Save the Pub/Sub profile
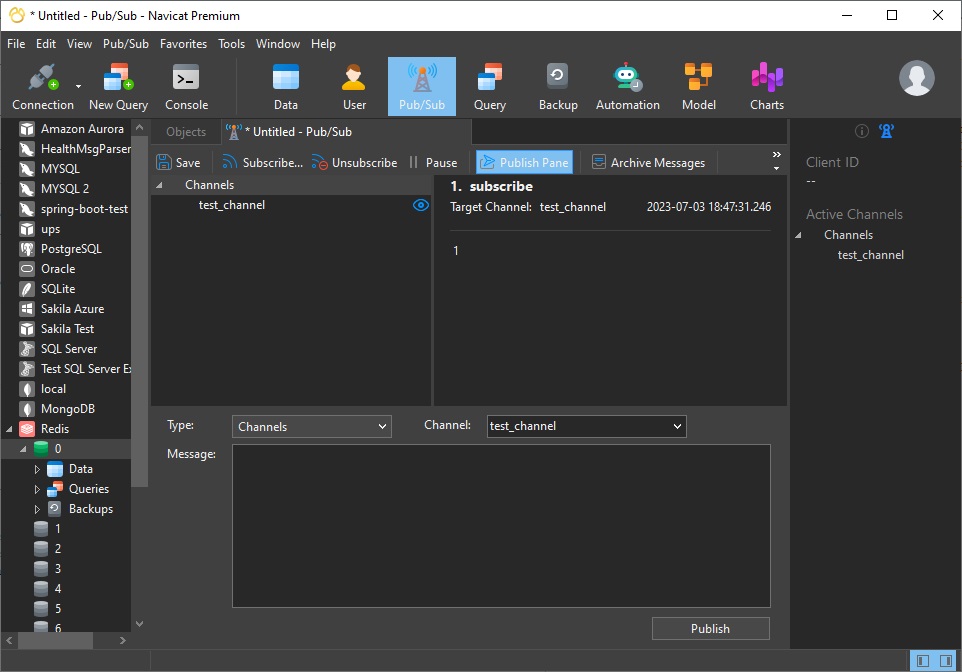962x672 pixels. (x=179, y=163)
